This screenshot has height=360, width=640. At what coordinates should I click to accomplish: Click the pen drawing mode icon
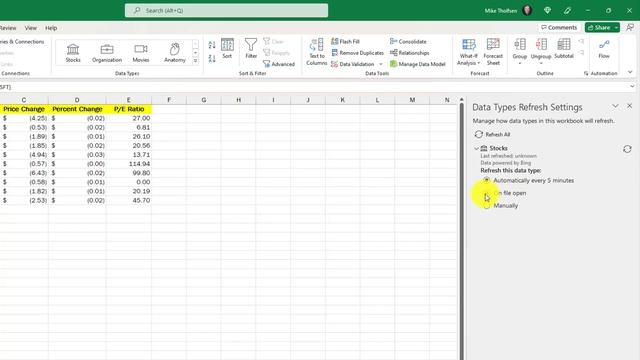click(x=567, y=10)
